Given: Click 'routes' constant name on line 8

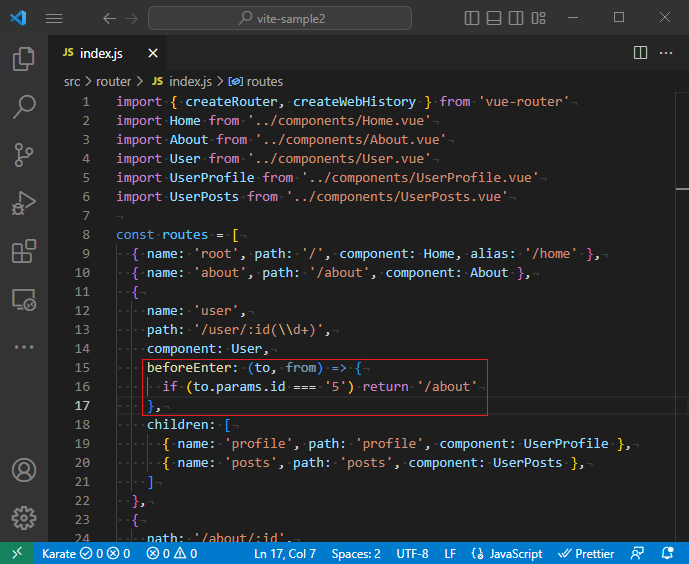Looking at the screenshot, I should (x=185, y=235).
